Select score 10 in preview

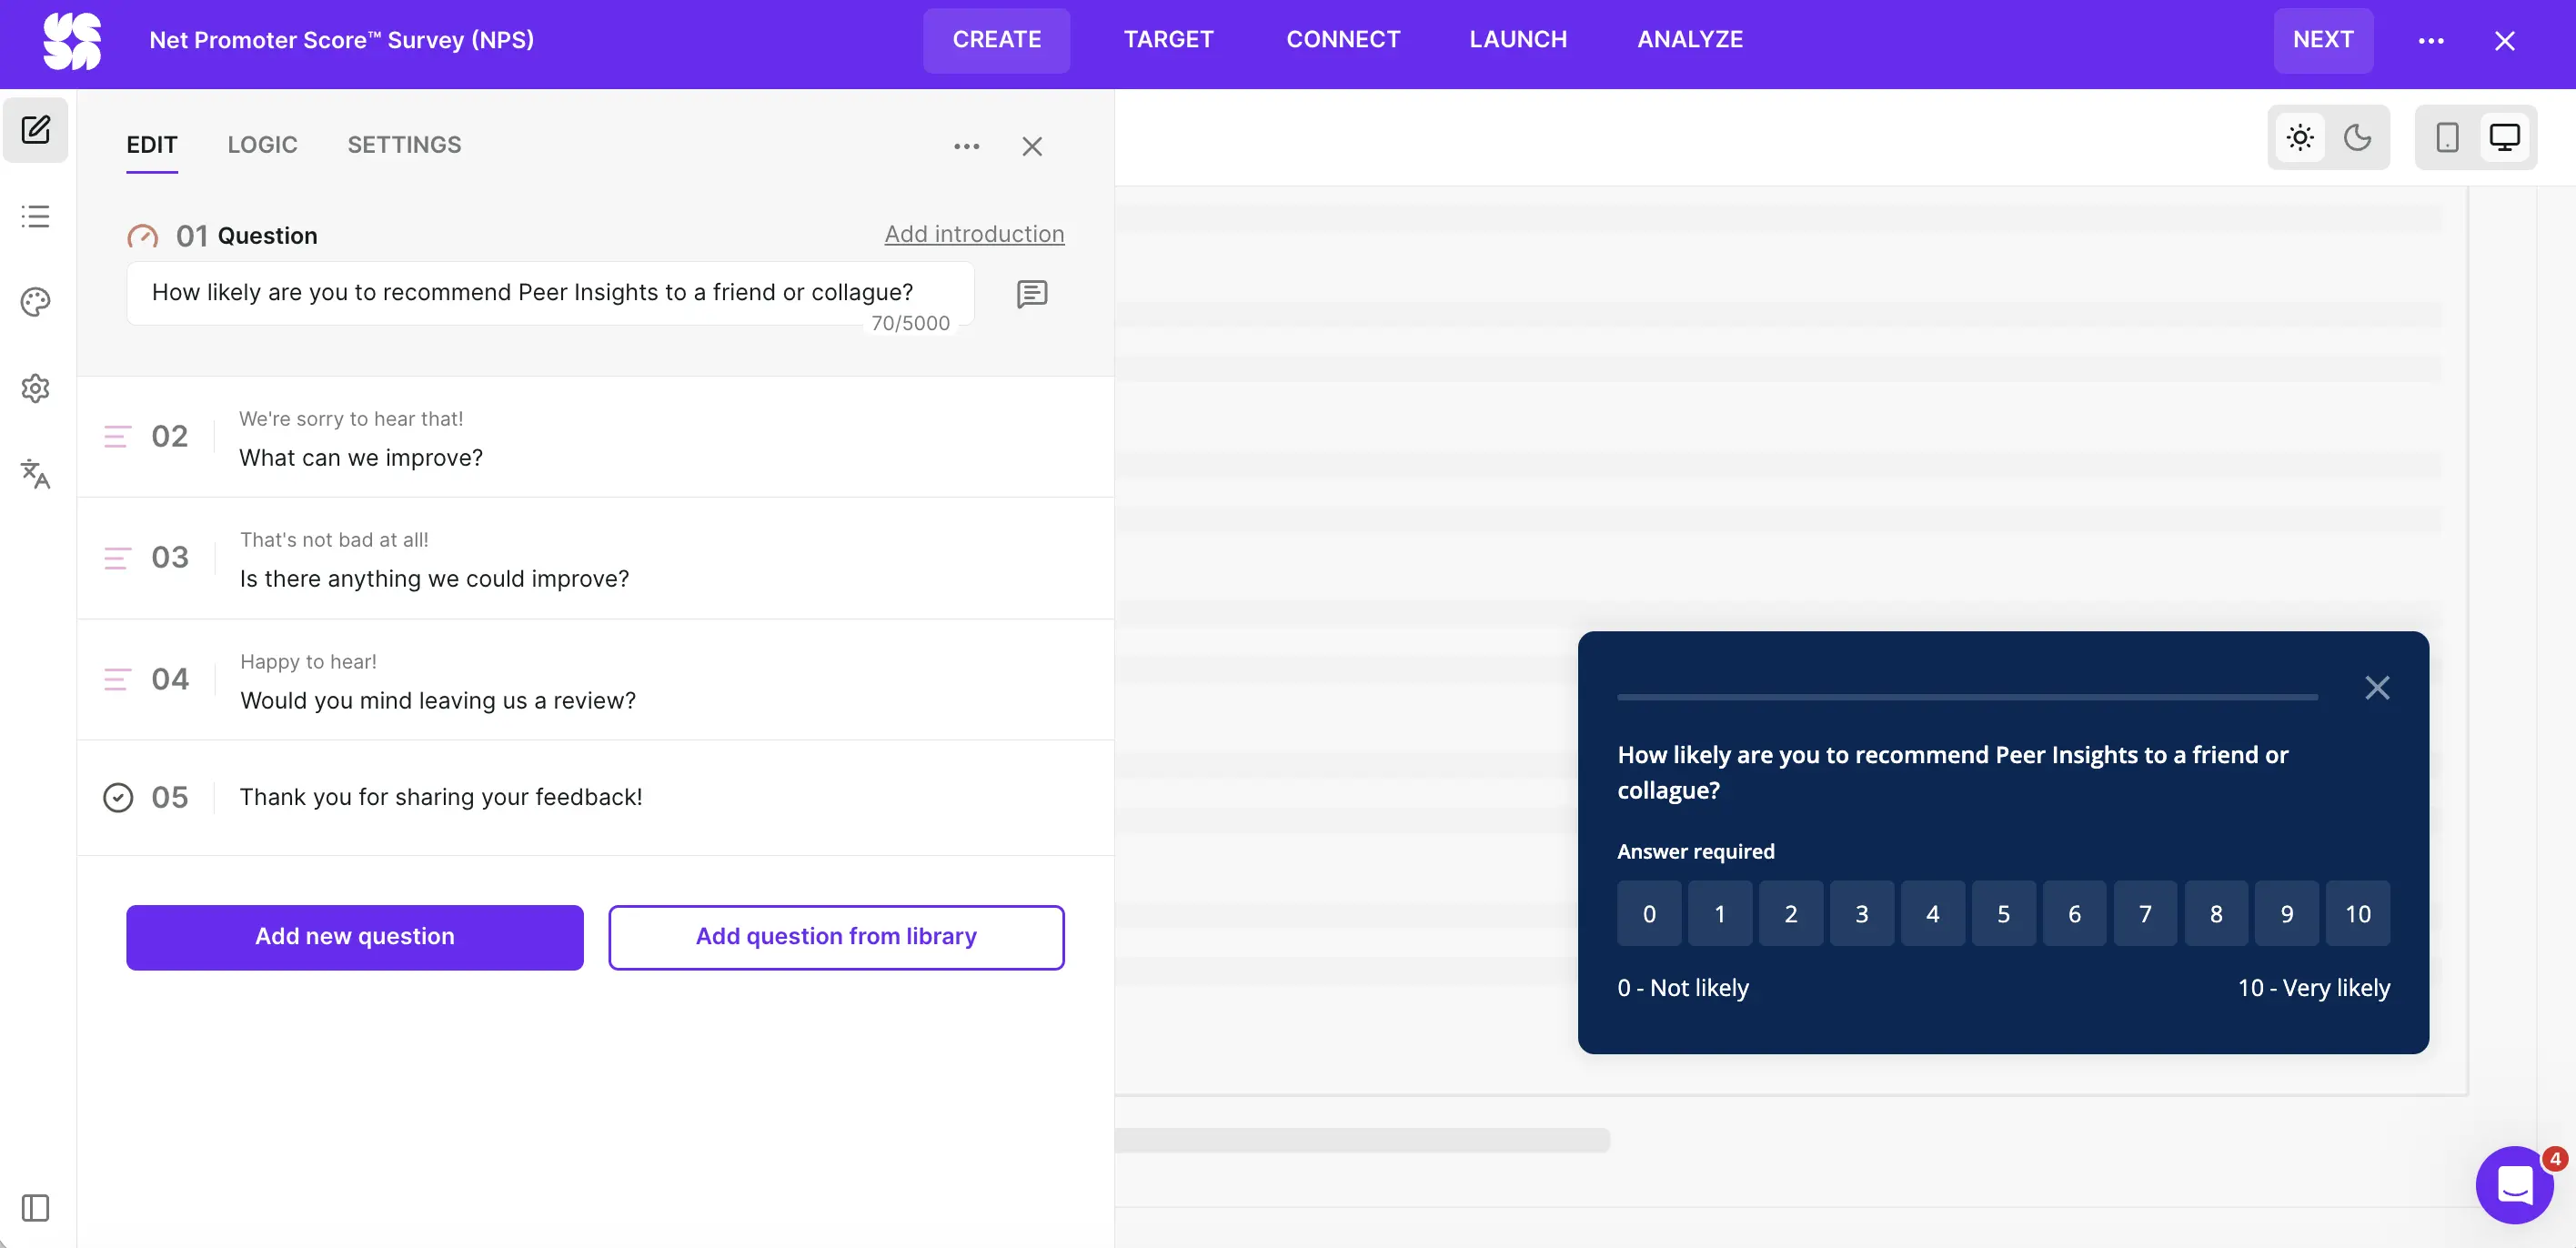pyautogui.click(x=2358, y=913)
